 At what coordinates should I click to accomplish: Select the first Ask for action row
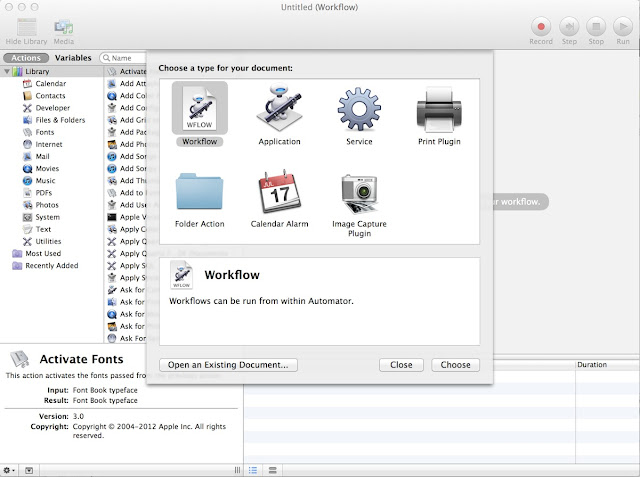click(x=126, y=290)
